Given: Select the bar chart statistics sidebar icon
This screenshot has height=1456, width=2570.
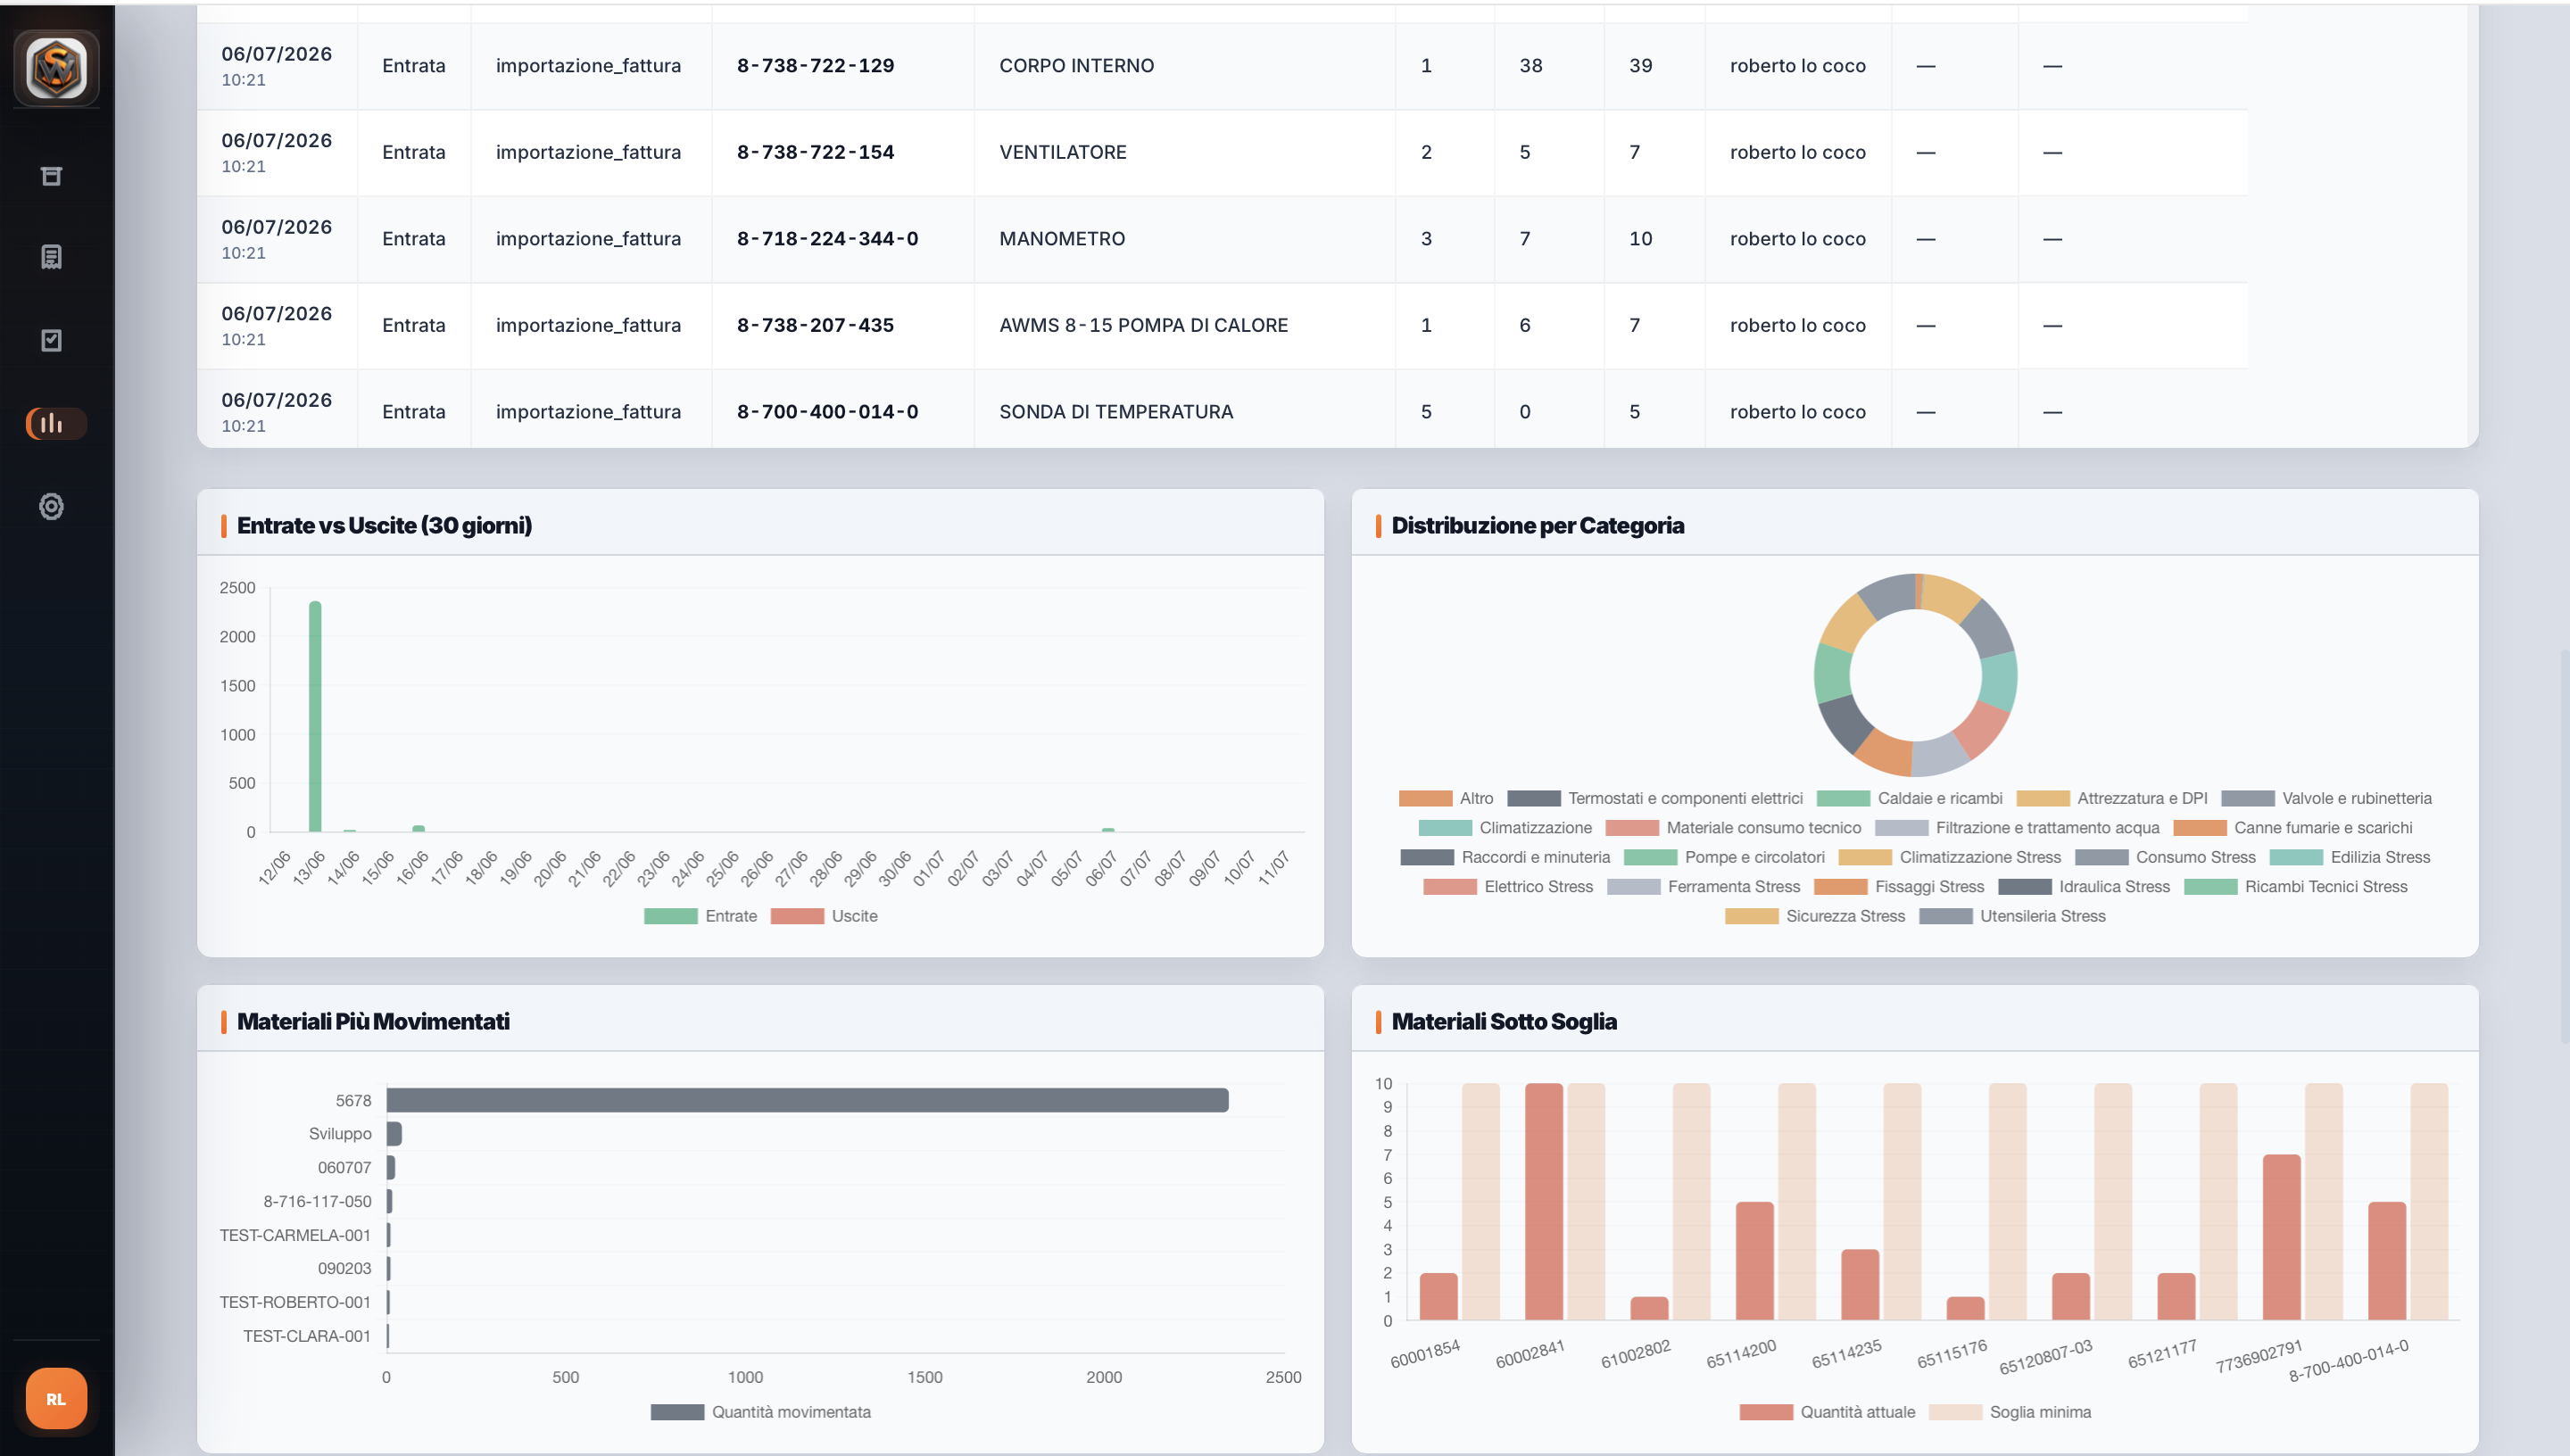Looking at the screenshot, I should (x=56, y=423).
